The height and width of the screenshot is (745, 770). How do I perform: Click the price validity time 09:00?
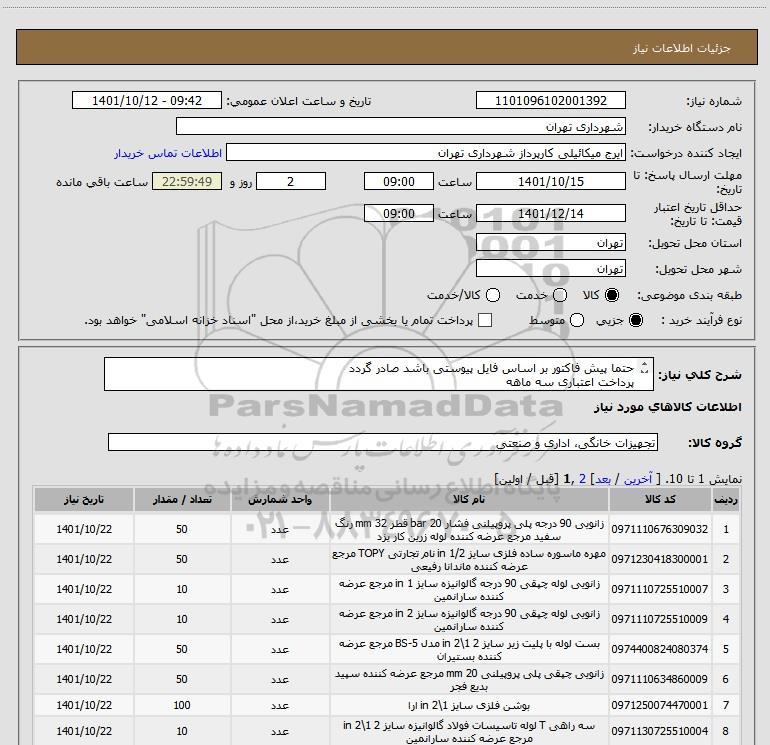[399, 213]
